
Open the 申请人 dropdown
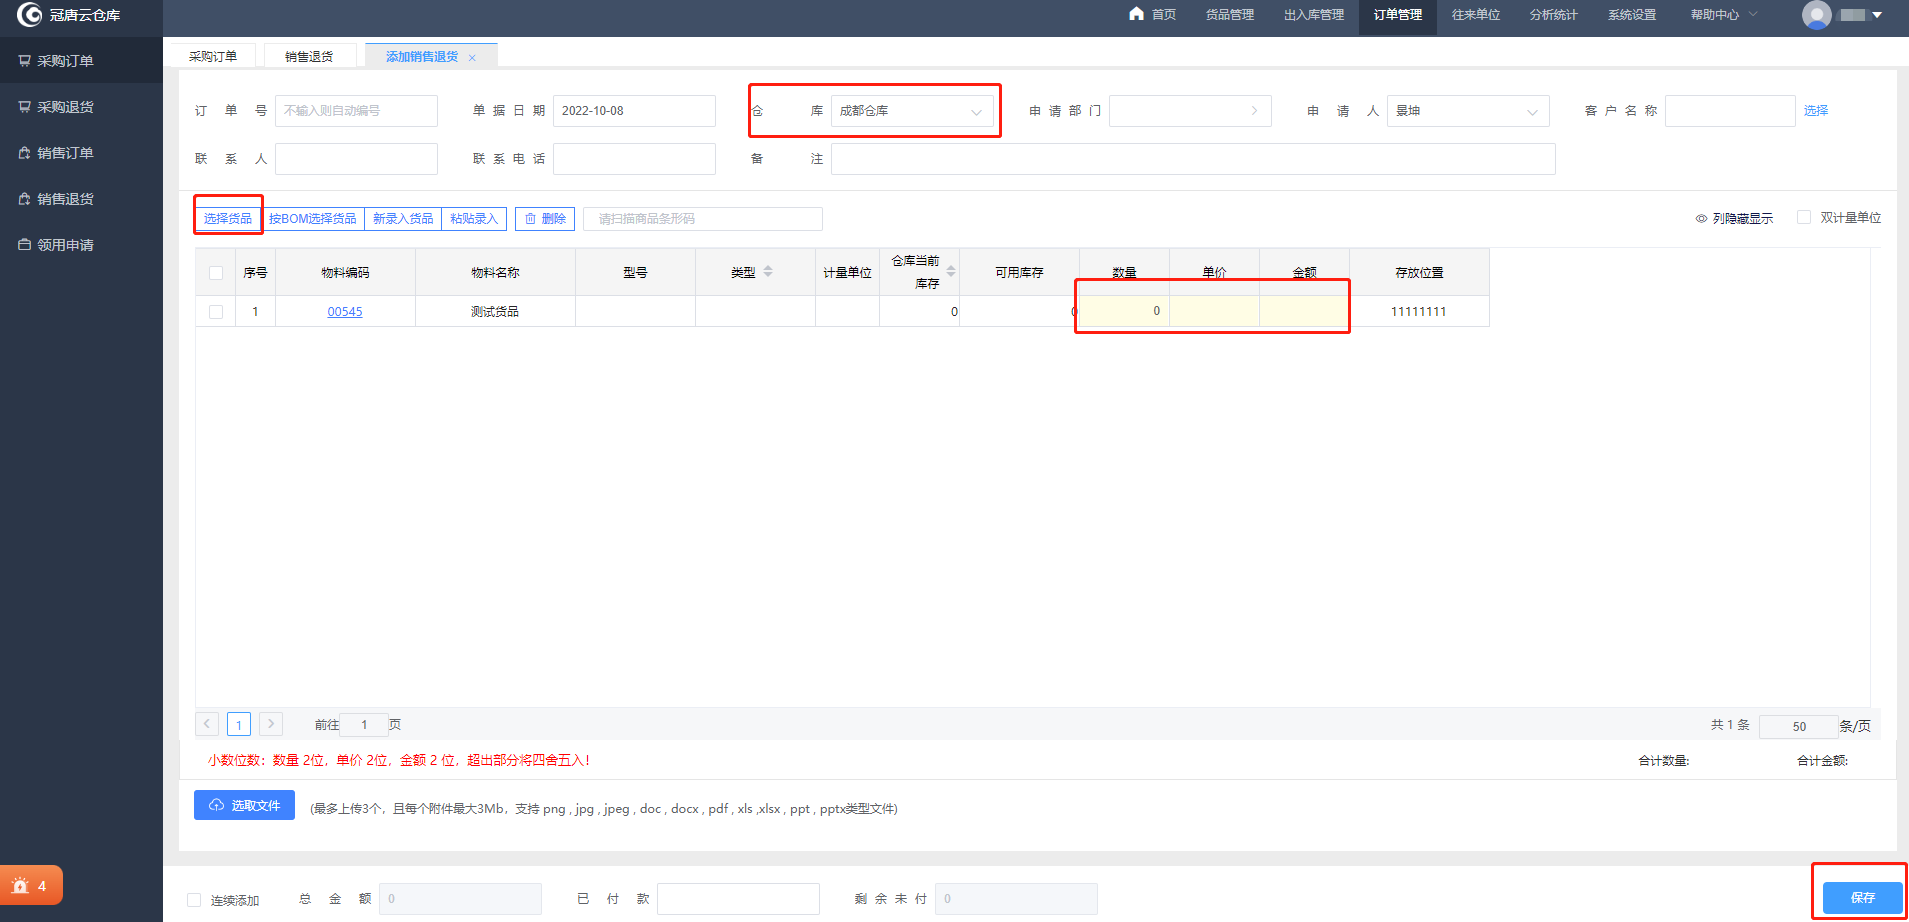click(x=1468, y=111)
